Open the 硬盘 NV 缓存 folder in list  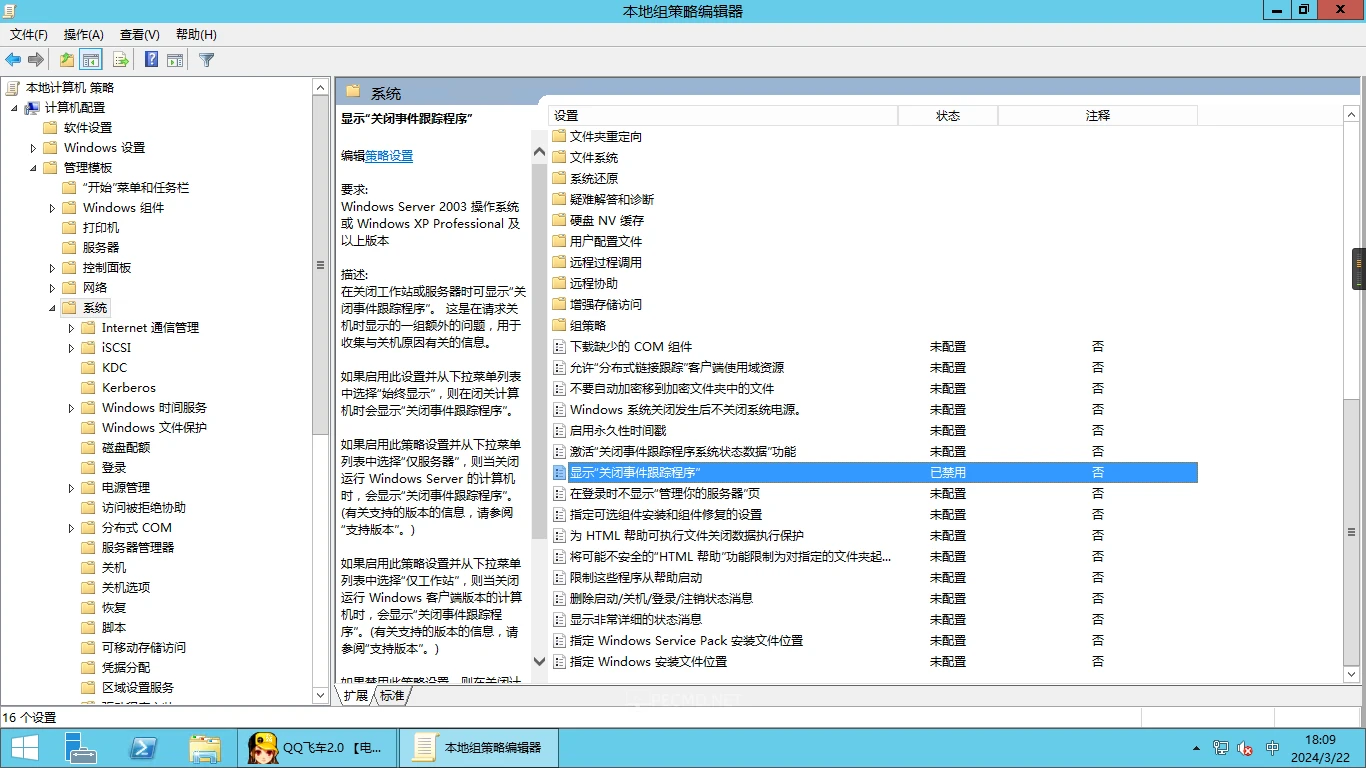click(607, 220)
